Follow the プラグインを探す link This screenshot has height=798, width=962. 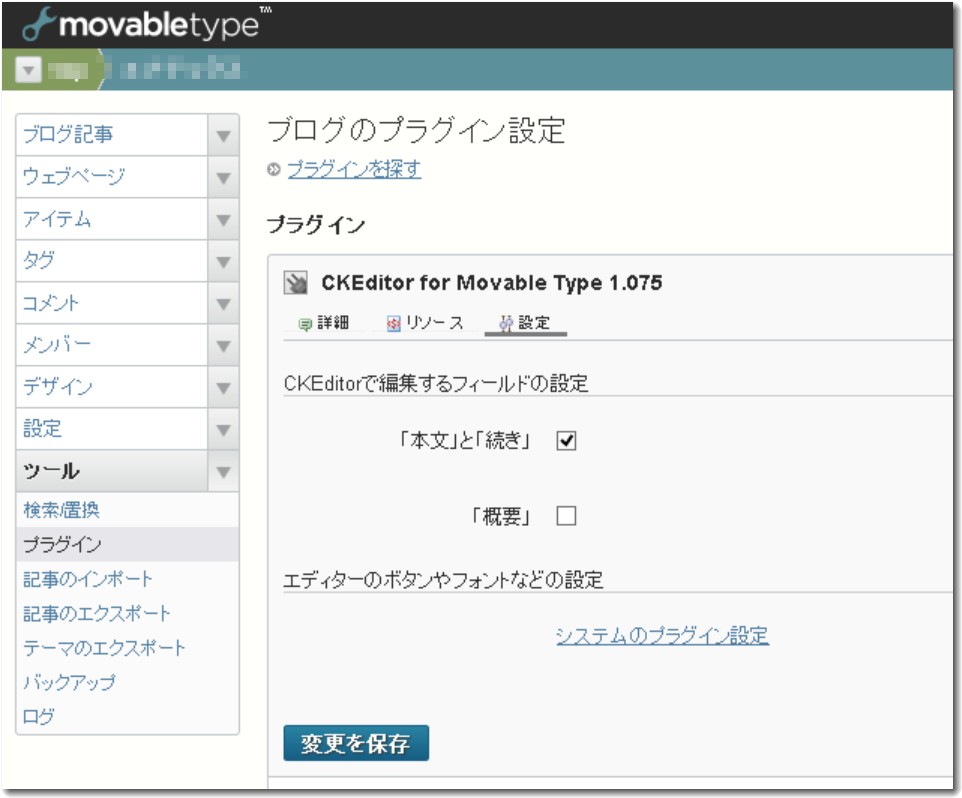354,170
